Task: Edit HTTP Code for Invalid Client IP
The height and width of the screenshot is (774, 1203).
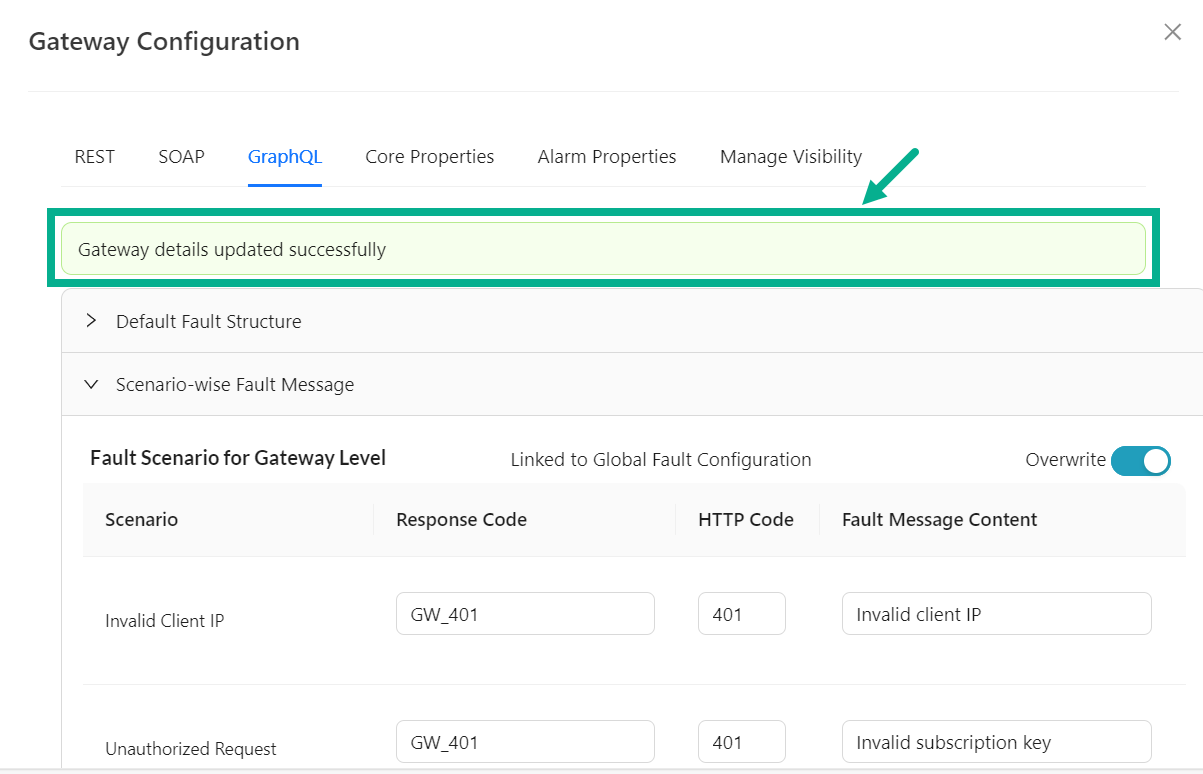Action: point(741,614)
